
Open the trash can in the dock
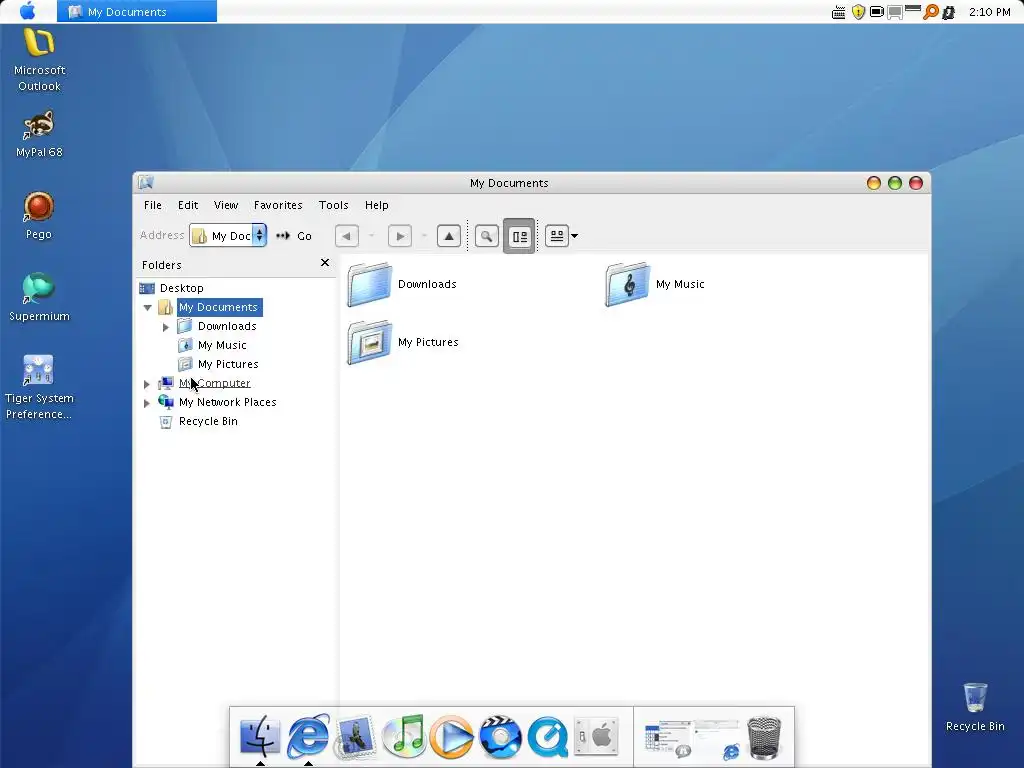(x=763, y=738)
